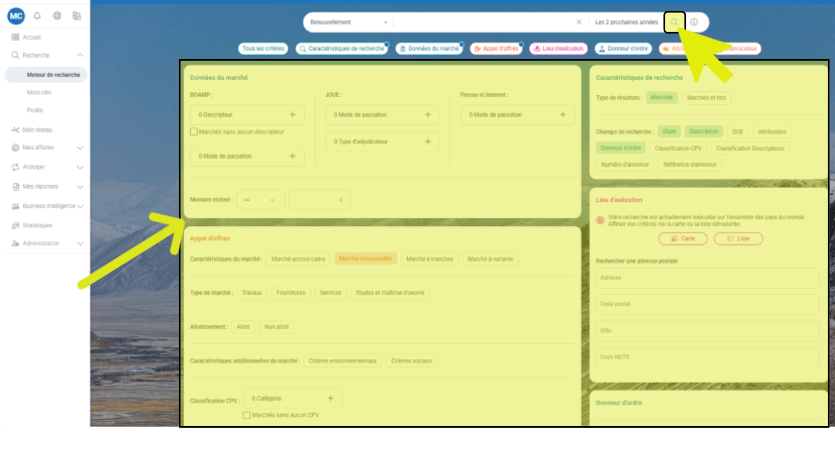Check 'Marchés sans aucun CPV' box
The image size is (835, 470).
(x=247, y=414)
